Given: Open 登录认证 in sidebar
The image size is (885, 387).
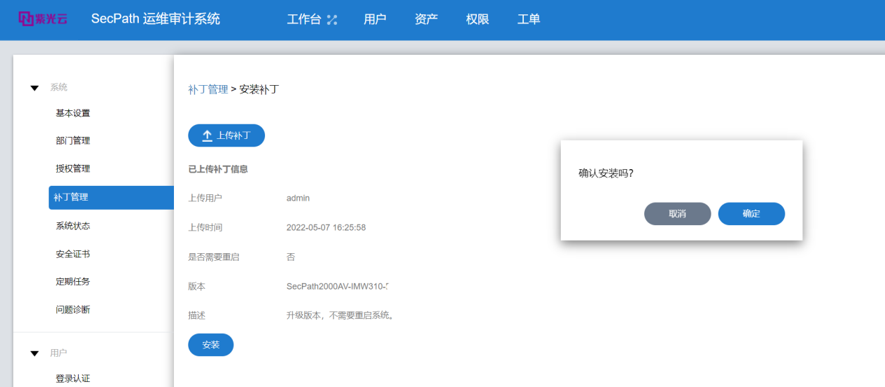Looking at the screenshot, I should point(73,379).
